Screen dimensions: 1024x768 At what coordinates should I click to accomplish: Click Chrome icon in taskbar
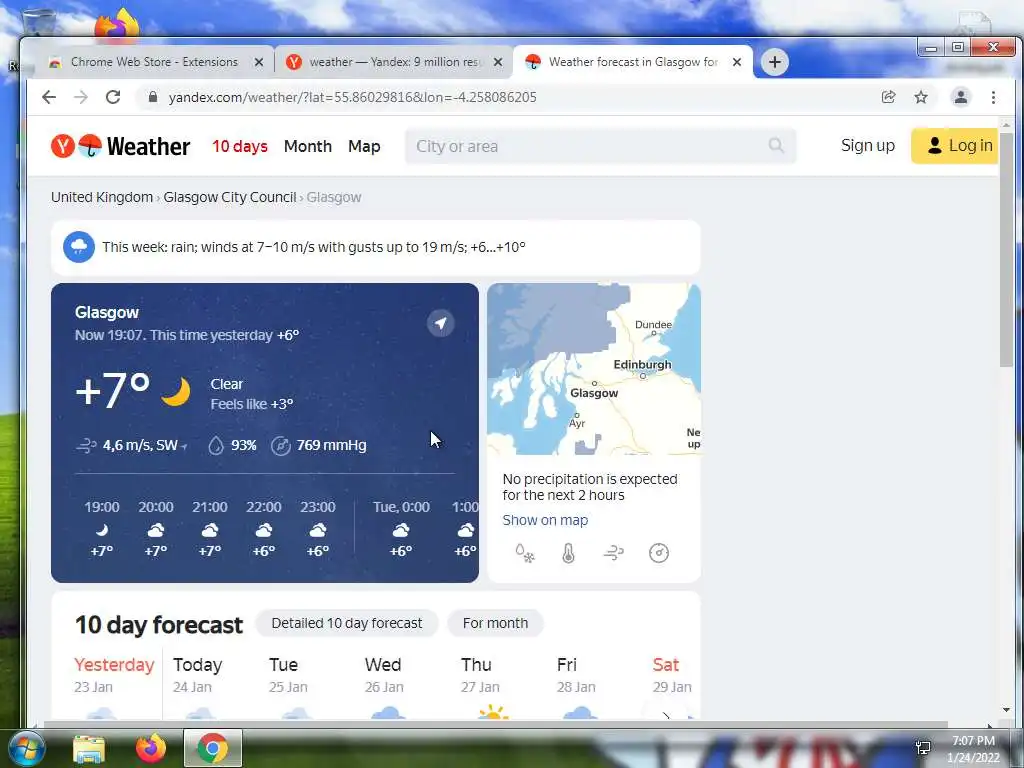click(212, 748)
